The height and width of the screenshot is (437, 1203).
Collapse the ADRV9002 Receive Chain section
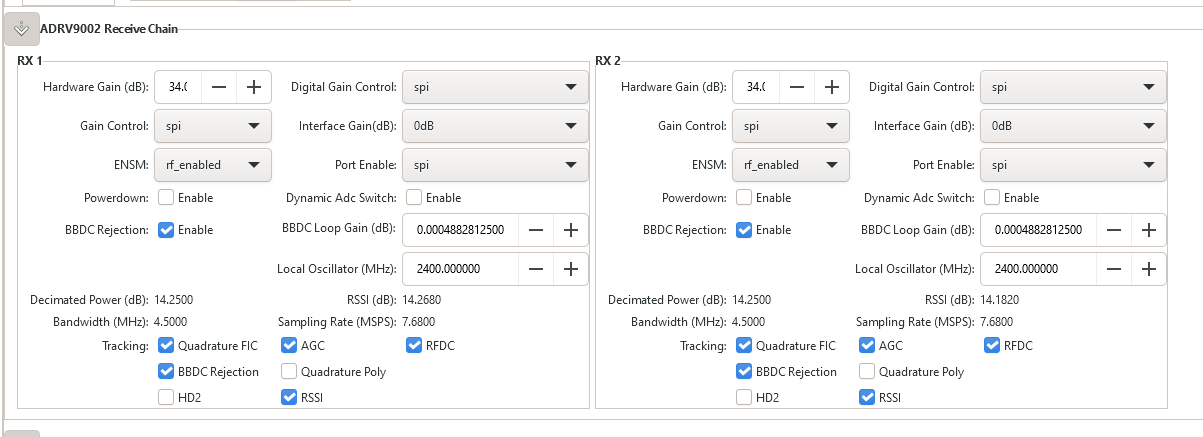click(21, 29)
